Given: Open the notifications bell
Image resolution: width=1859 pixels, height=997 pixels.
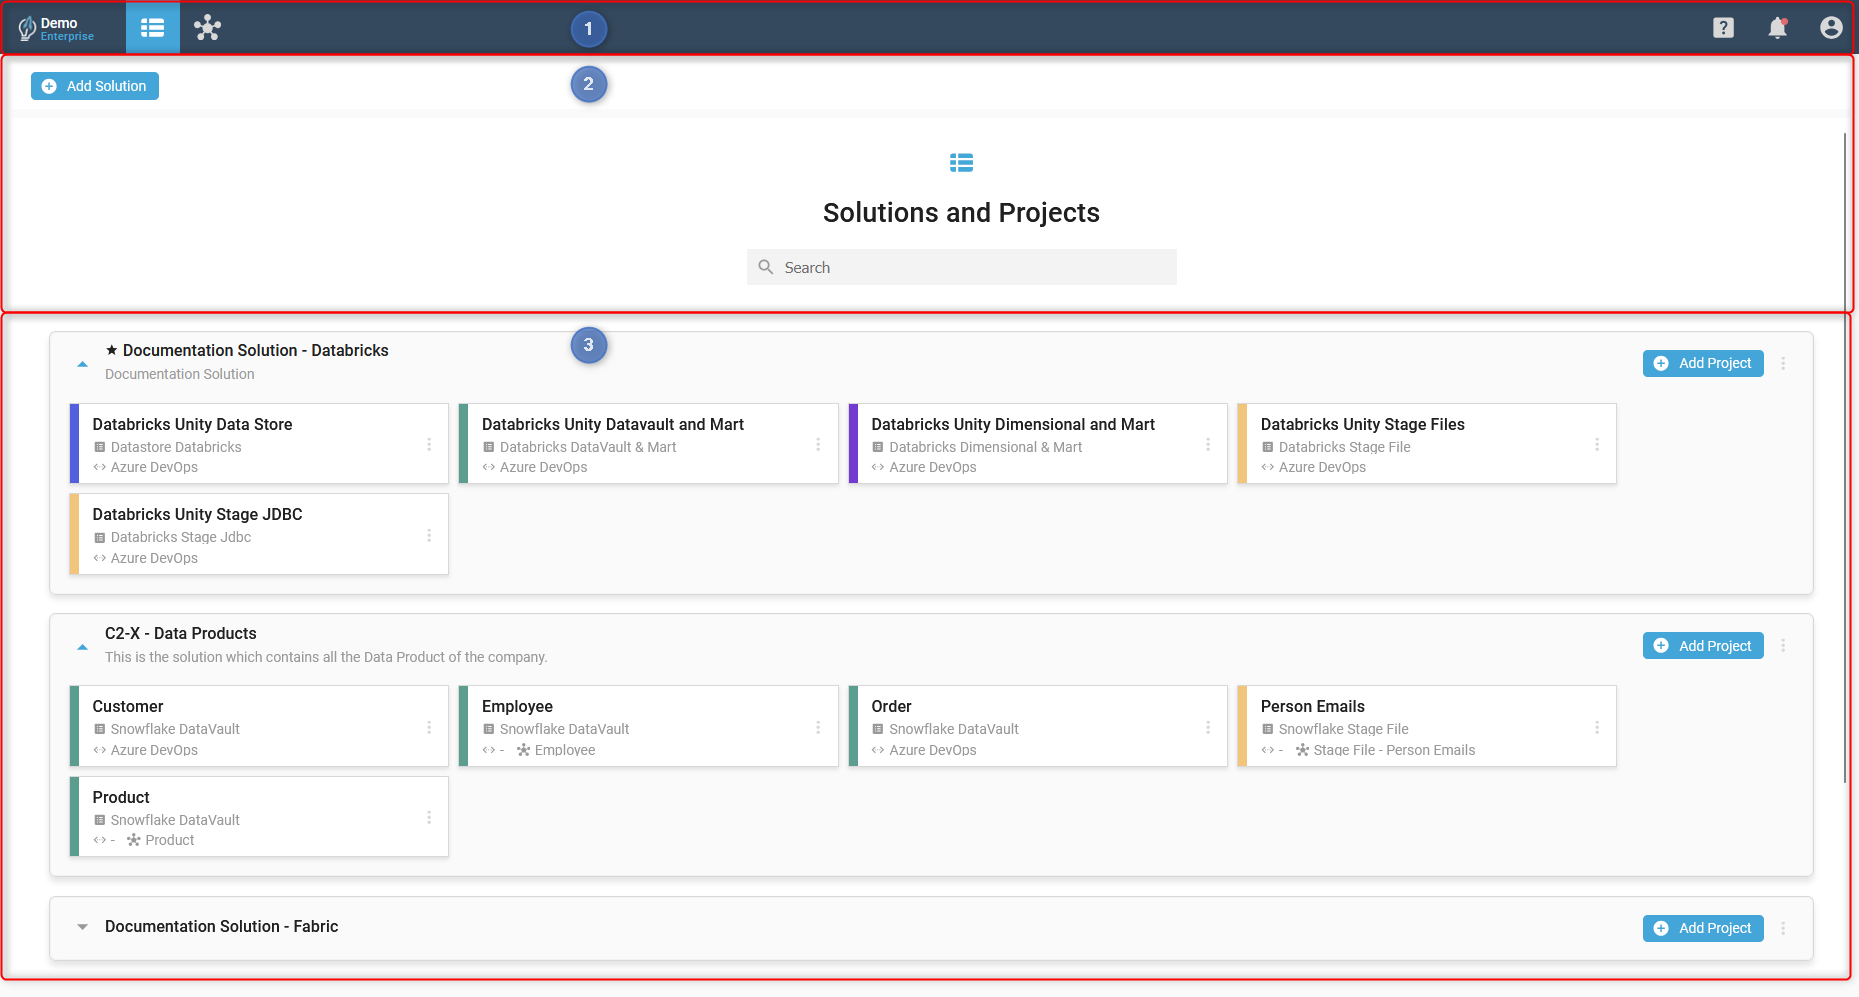Looking at the screenshot, I should tap(1777, 28).
